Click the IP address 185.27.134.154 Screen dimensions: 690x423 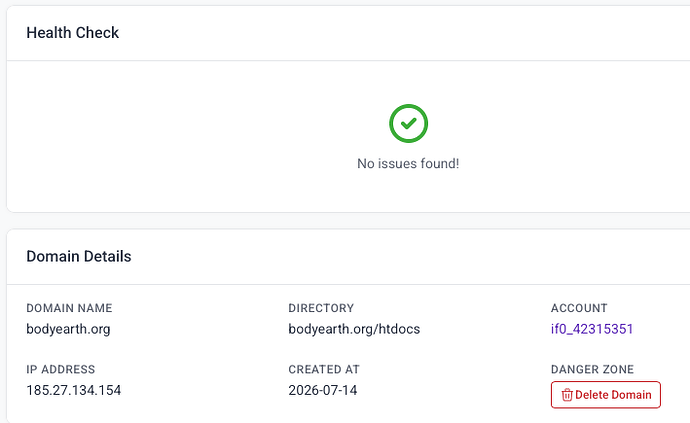click(x=73, y=390)
